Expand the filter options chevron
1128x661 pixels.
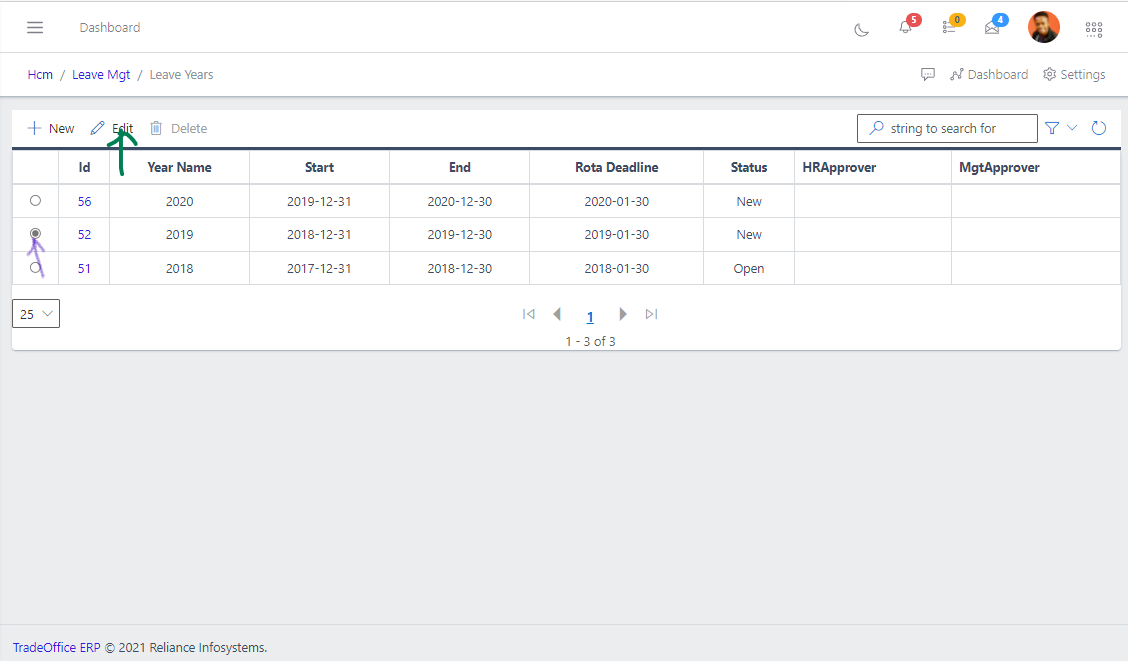(x=1073, y=128)
